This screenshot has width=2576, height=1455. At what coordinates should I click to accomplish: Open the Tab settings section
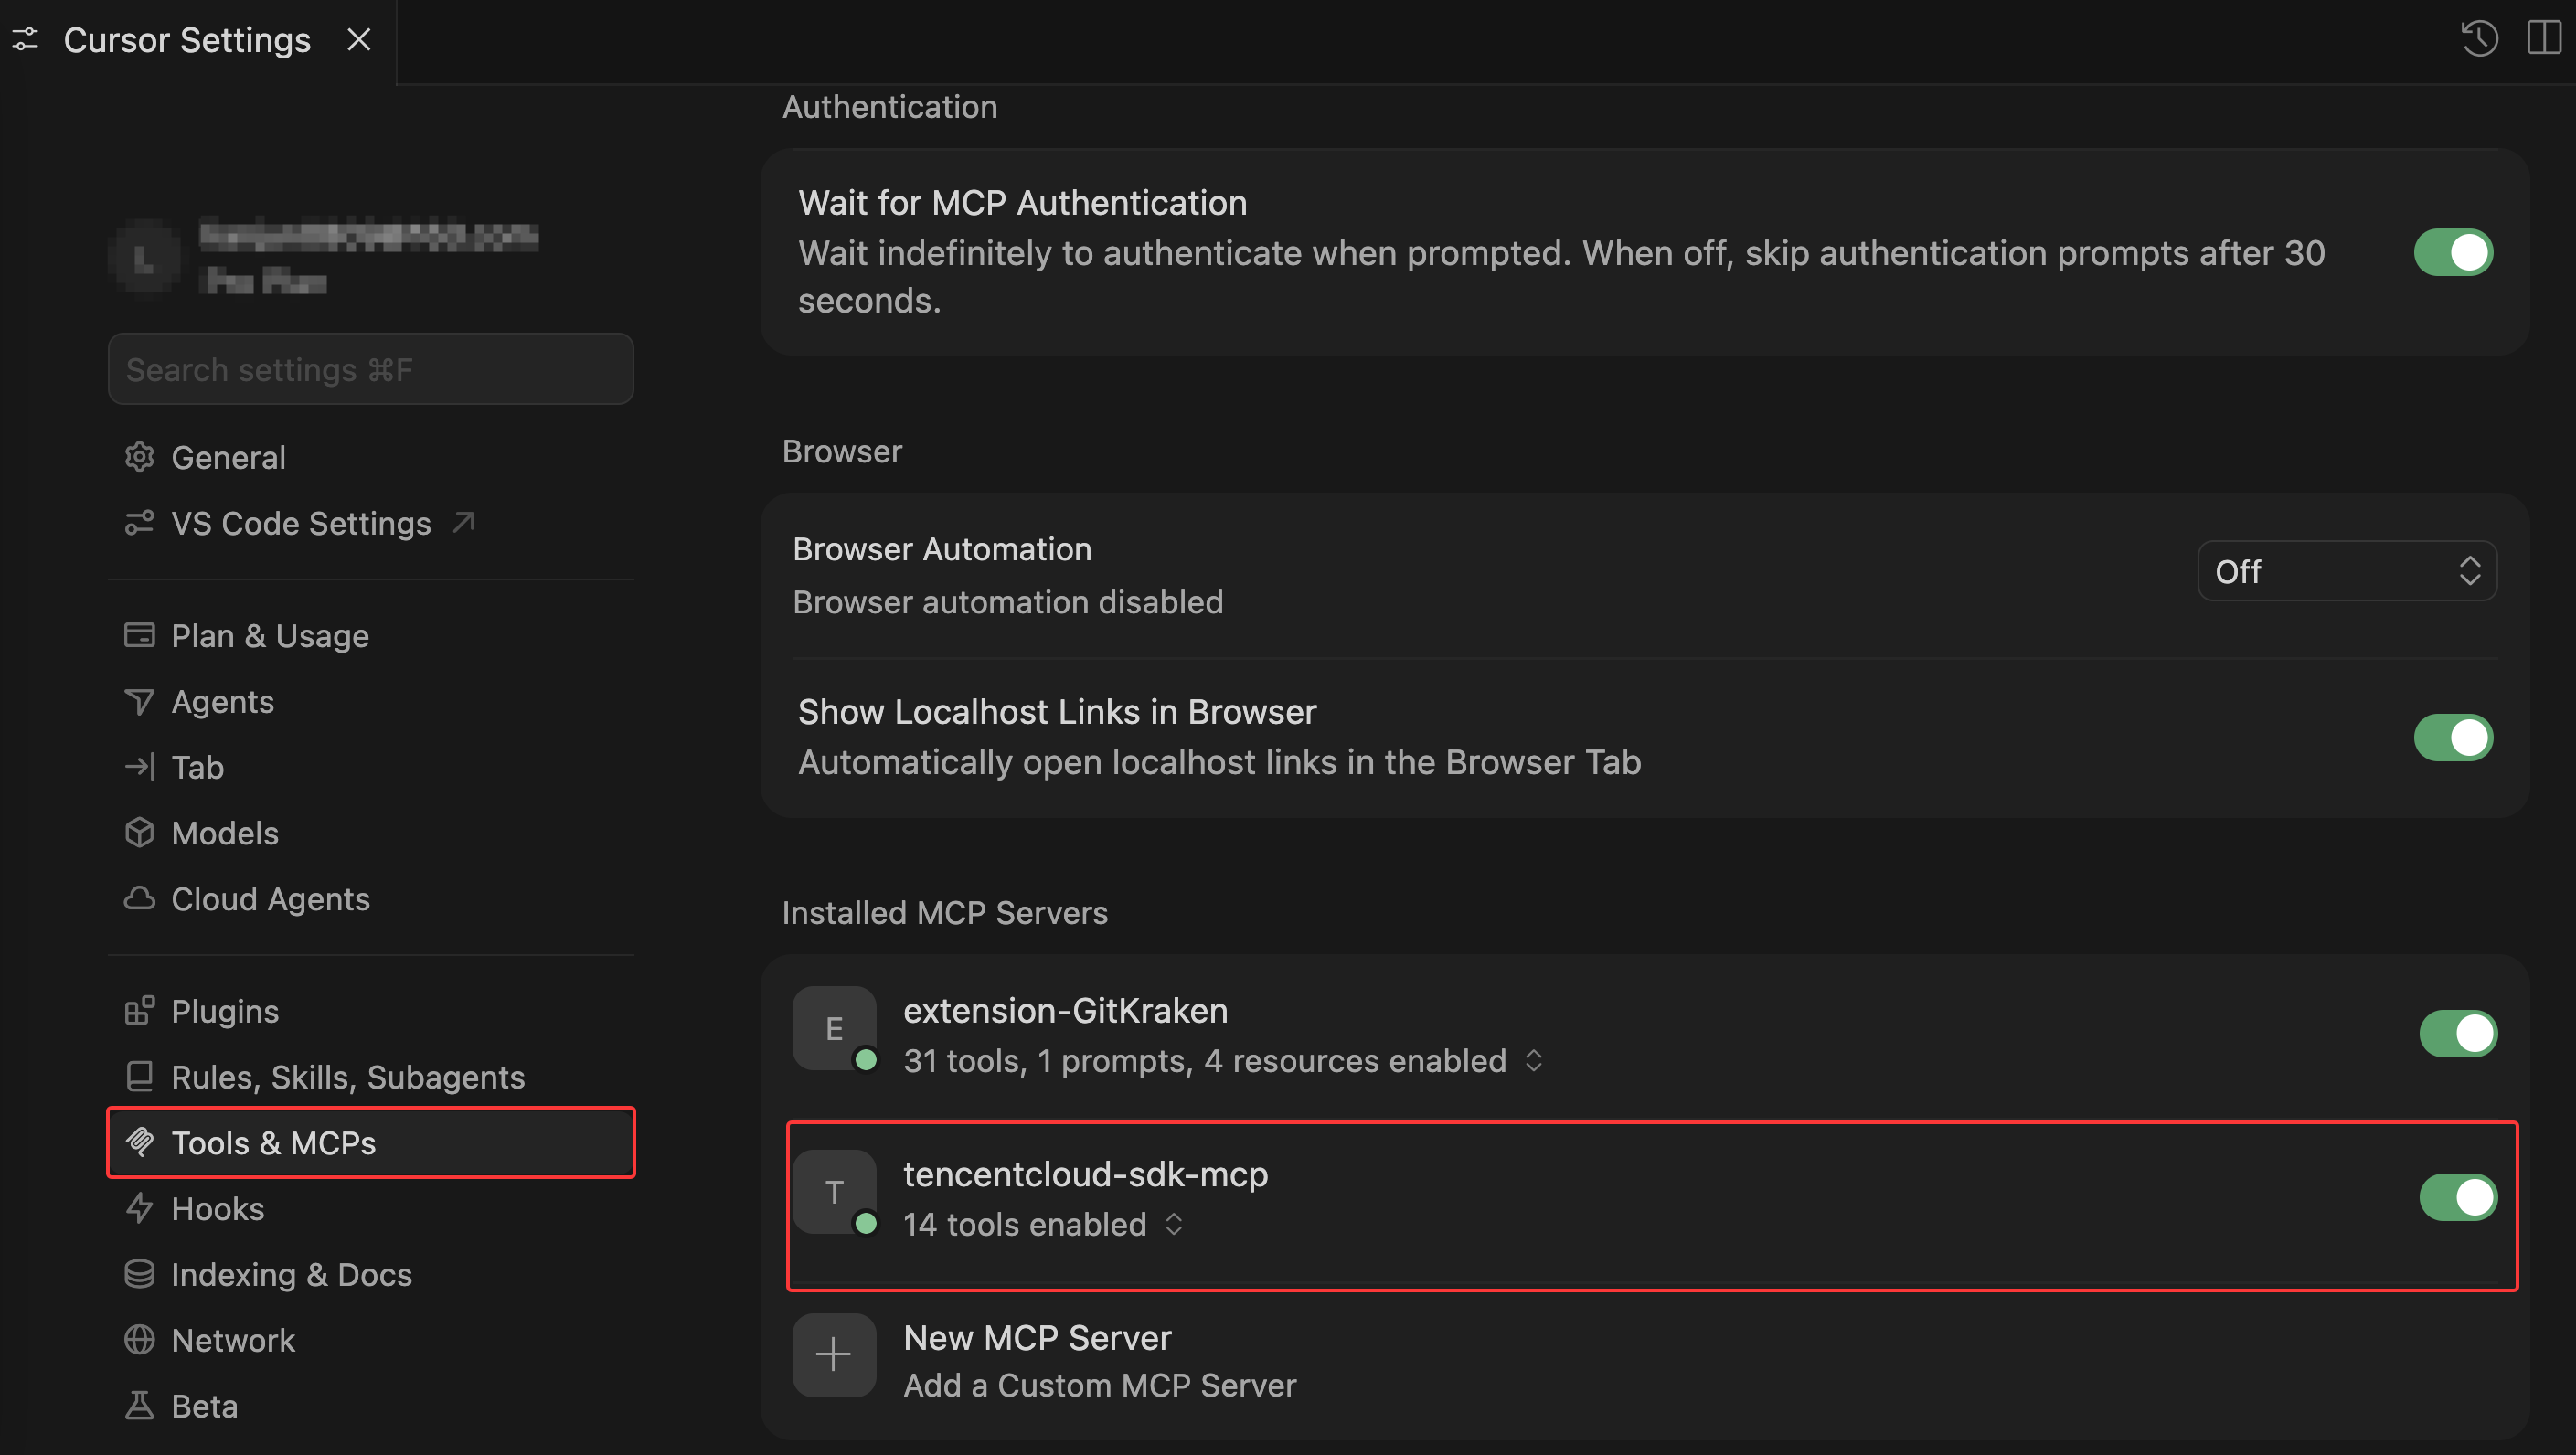pyautogui.click(x=370, y=767)
